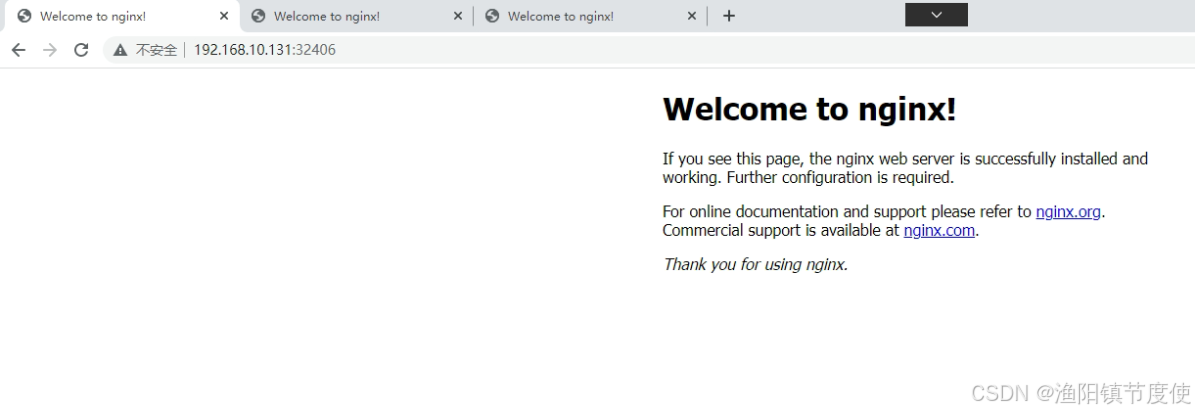The image size is (1195, 413).
Task: Open the nginx.com commercial support link
Action: 939,230
